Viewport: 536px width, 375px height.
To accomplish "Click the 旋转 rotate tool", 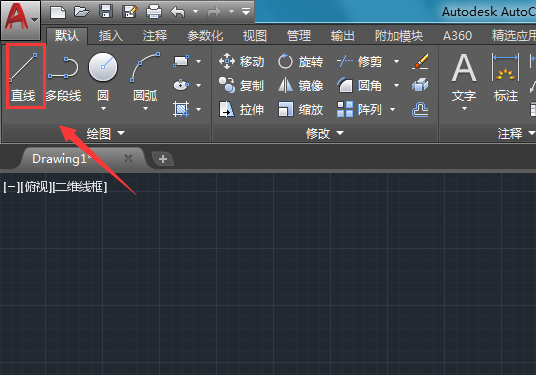I will pos(300,62).
